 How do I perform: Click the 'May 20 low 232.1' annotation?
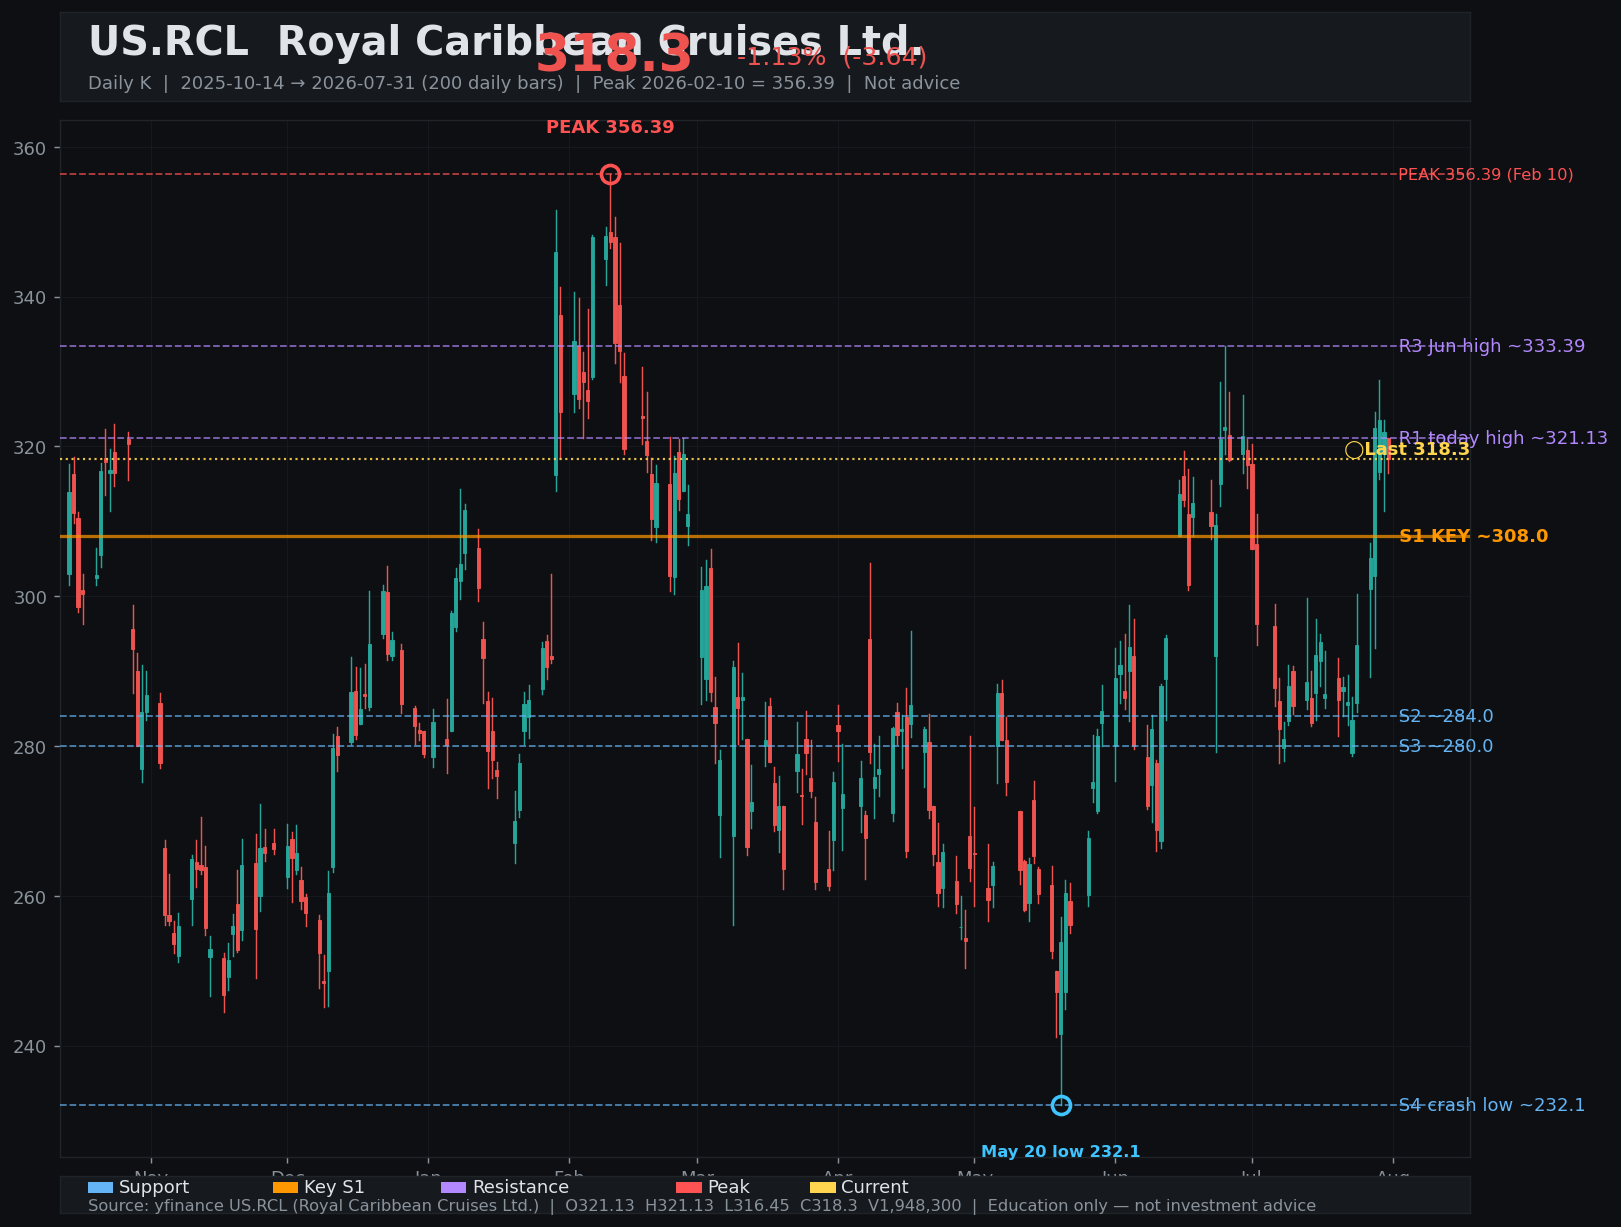(x=1060, y=1152)
